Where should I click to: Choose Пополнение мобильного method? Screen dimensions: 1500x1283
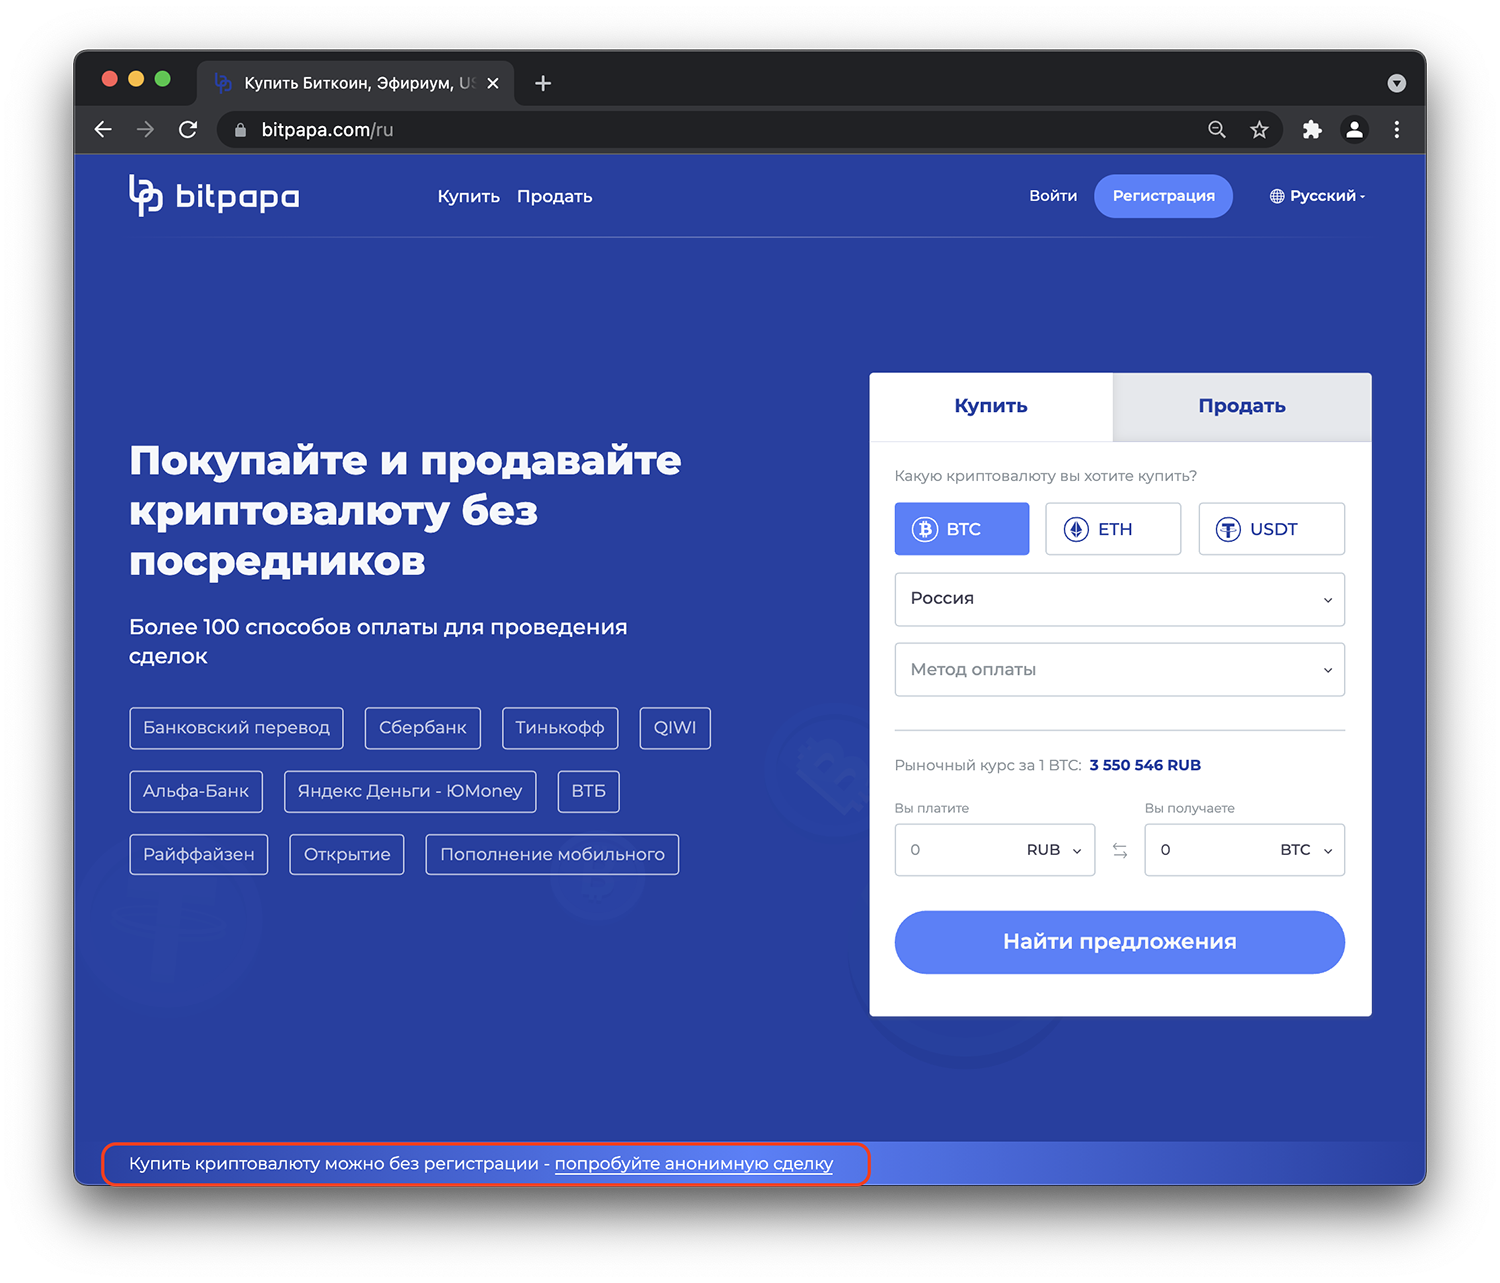coord(552,855)
